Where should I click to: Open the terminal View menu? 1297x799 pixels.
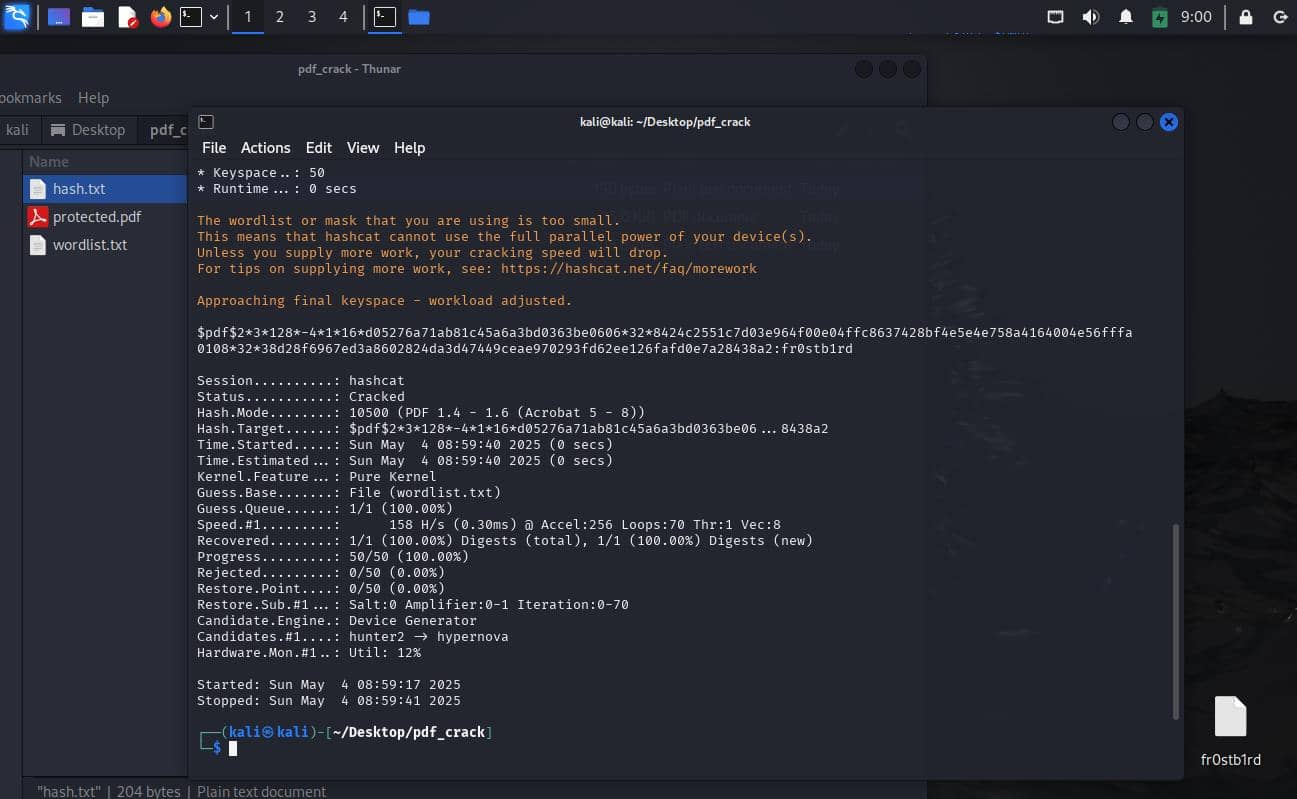(362, 148)
